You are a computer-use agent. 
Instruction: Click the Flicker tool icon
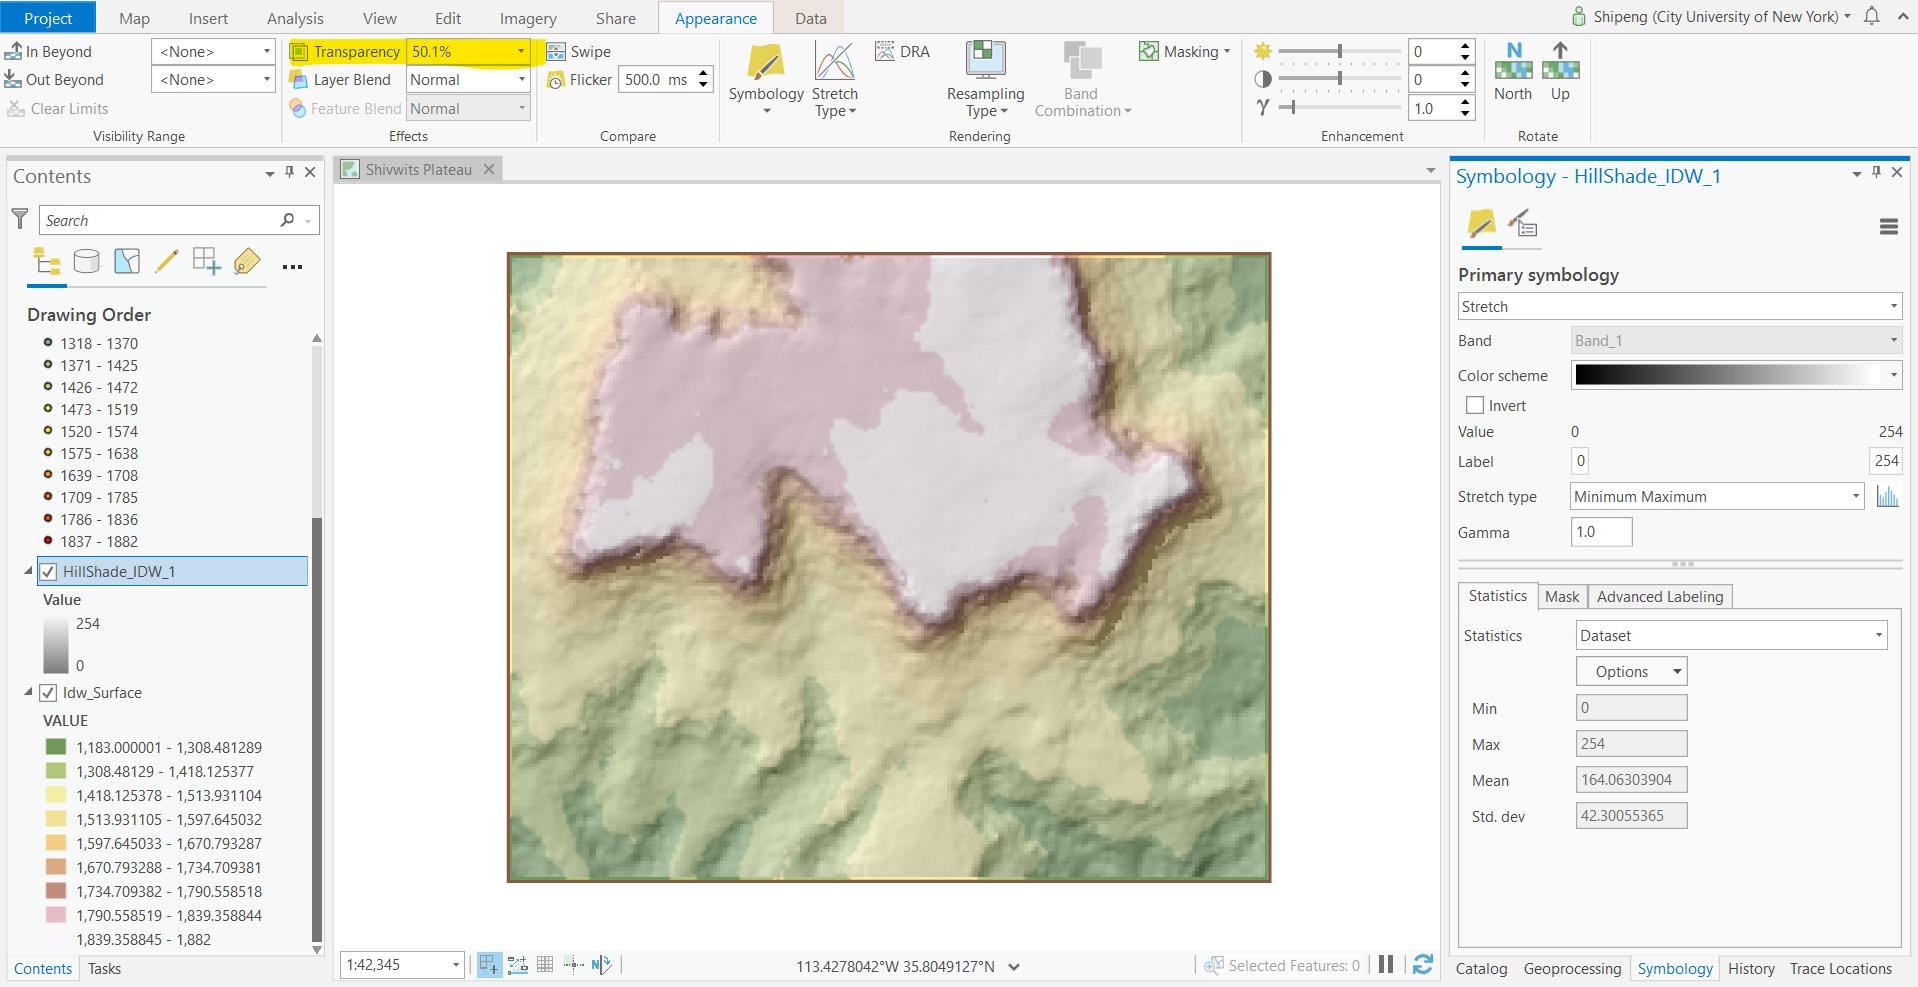(x=557, y=80)
